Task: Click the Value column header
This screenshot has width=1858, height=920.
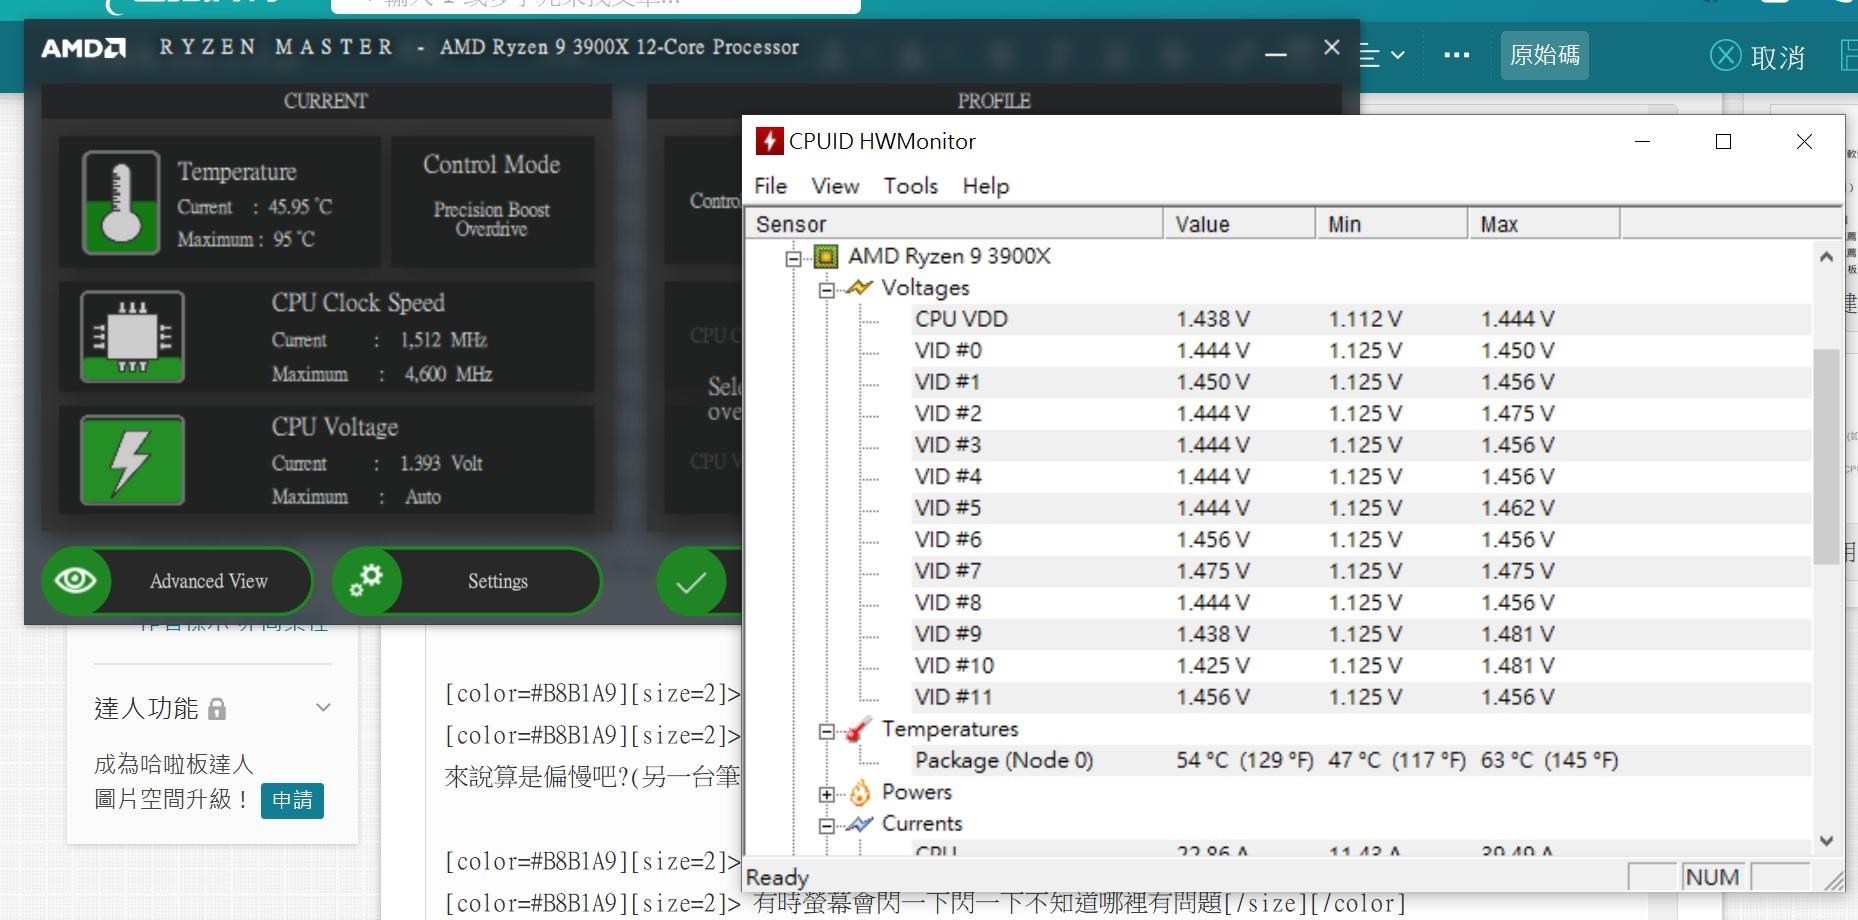Action: click(1239, 224)
